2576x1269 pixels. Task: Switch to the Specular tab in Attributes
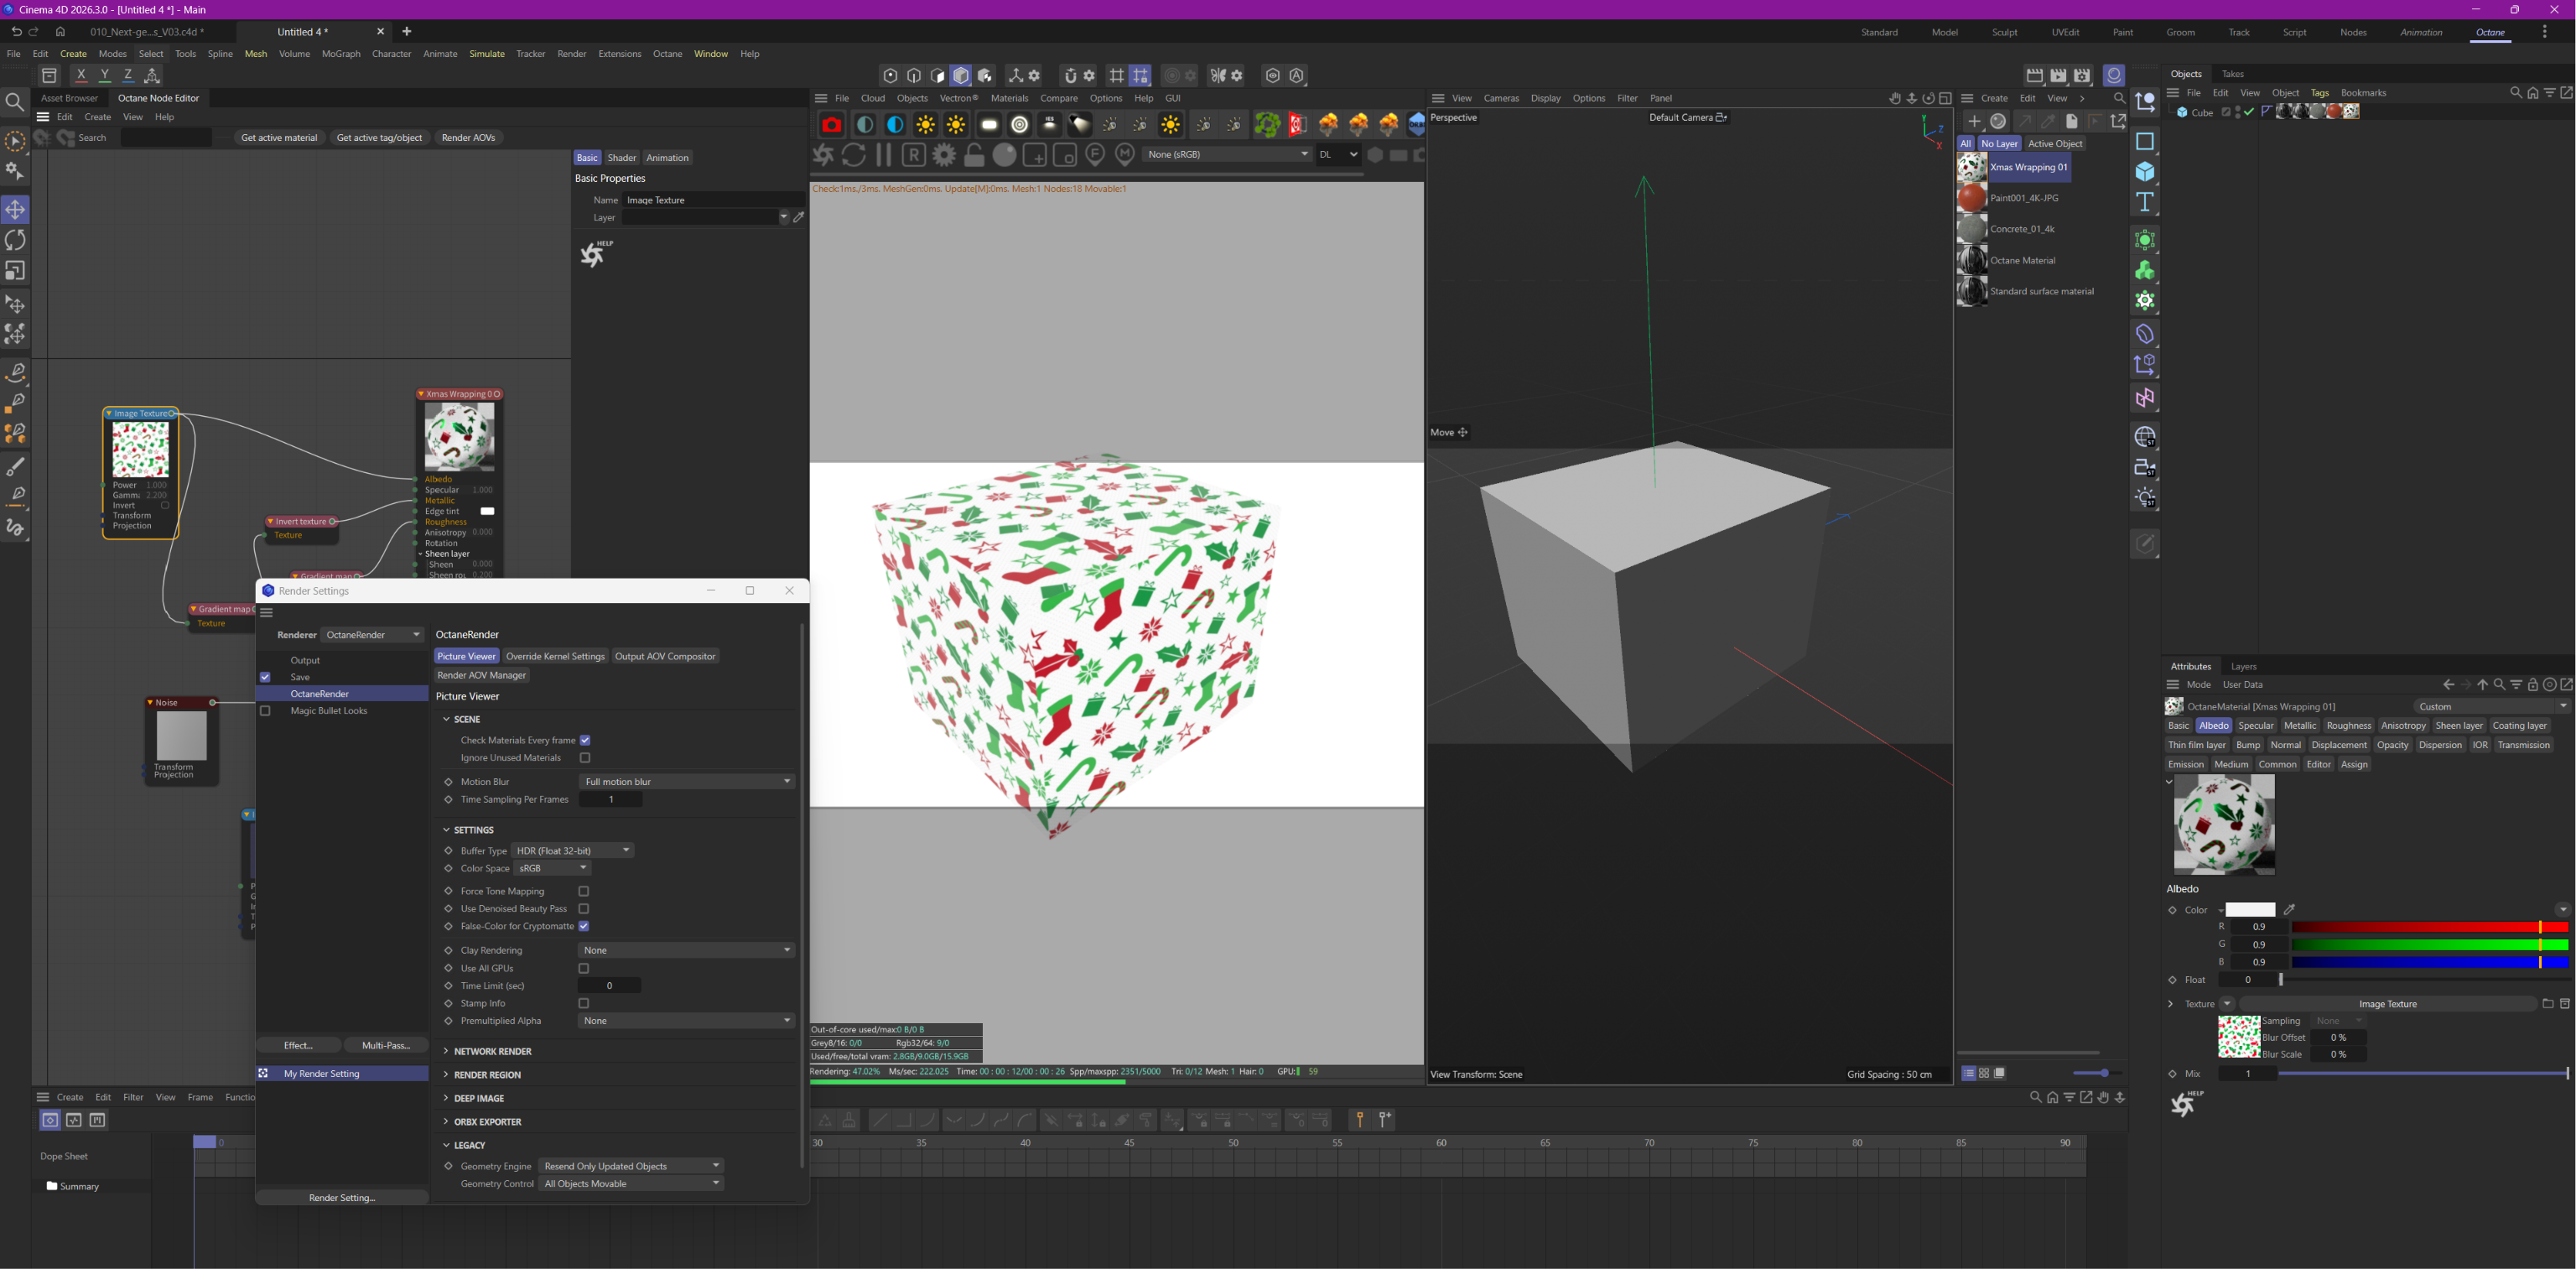tap(2255, 726)
